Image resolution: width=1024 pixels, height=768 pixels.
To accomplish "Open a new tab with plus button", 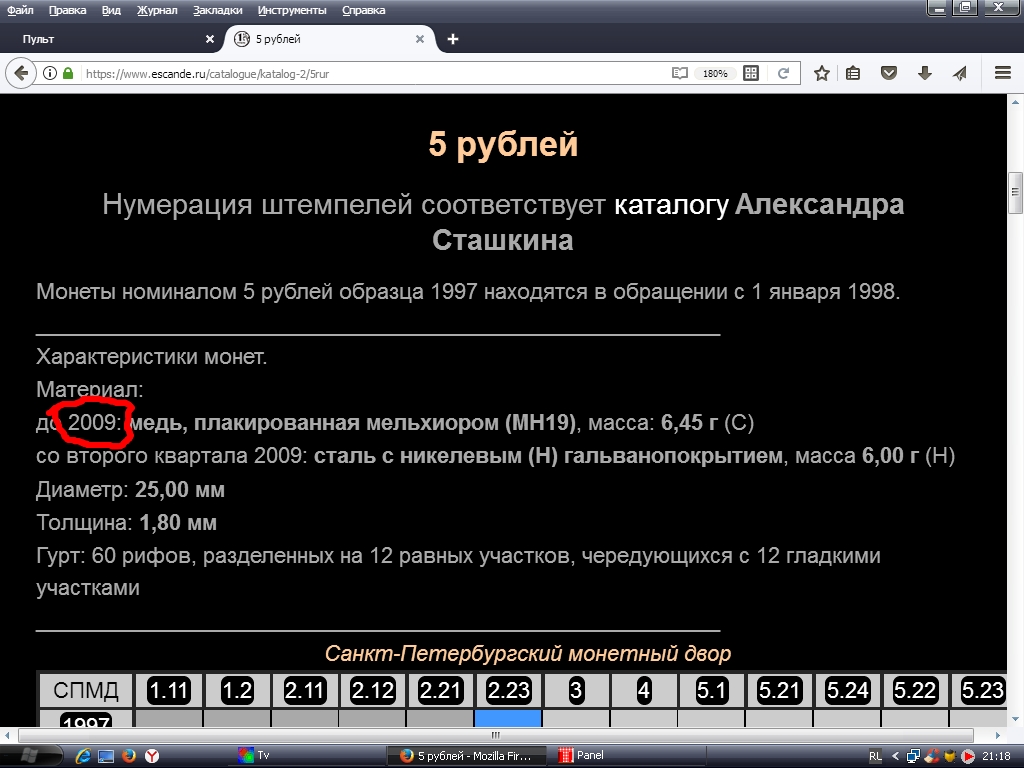I will coord(453,39).
